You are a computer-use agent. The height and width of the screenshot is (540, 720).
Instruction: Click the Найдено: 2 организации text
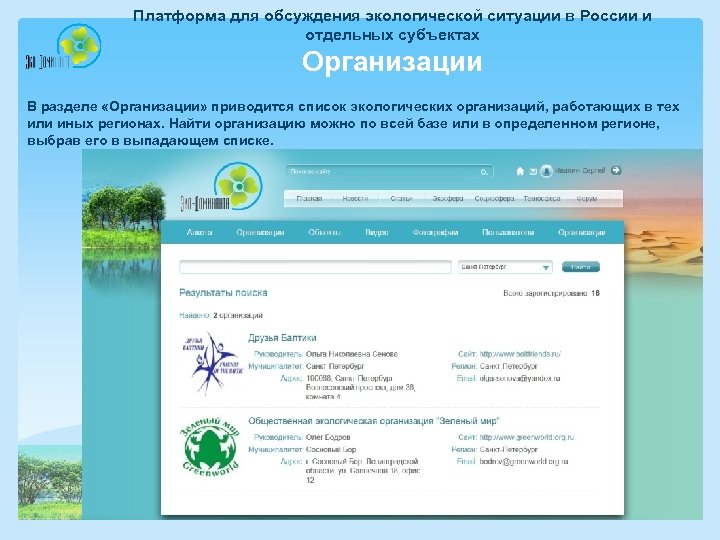click(221, 315)
